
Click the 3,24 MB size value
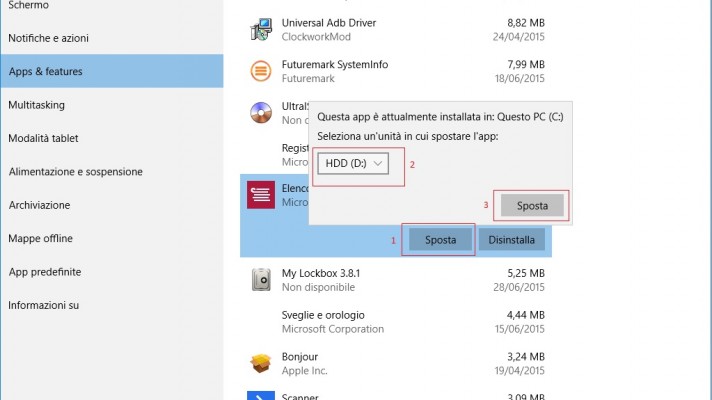point(526,357)
